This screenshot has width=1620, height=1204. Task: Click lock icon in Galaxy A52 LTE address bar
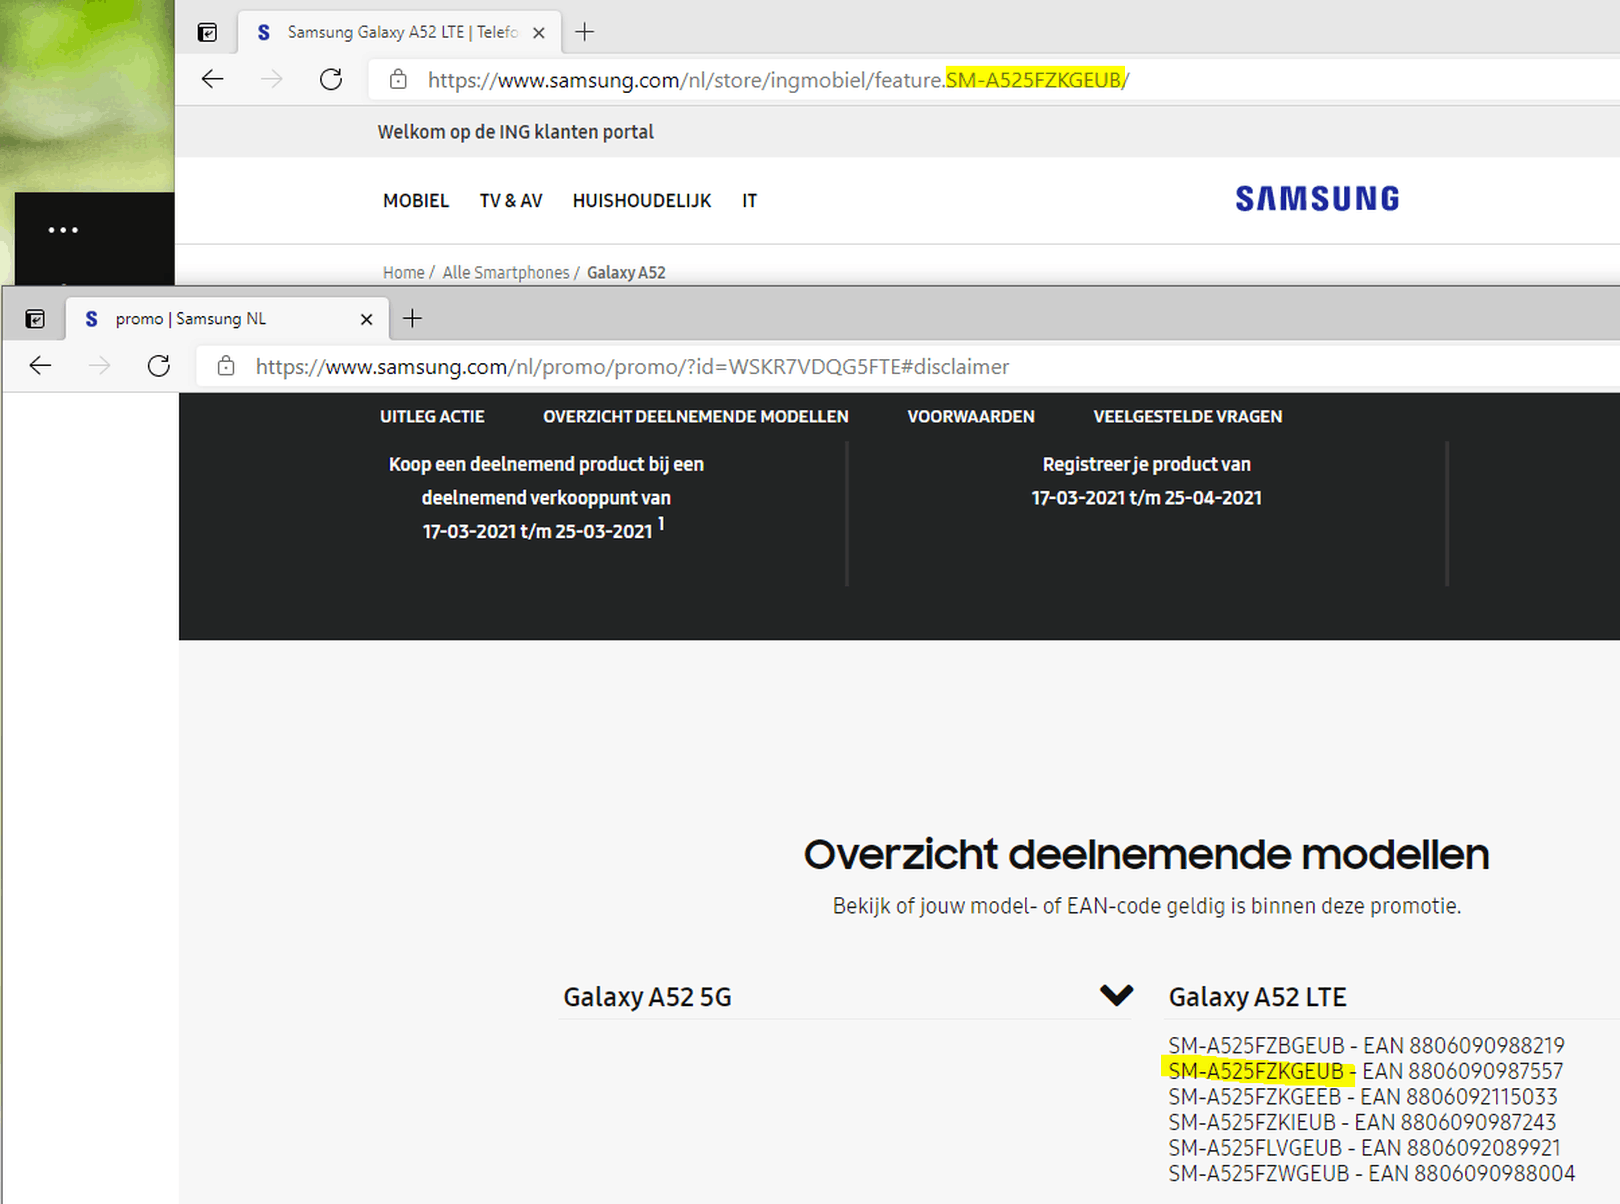point(398,79)
